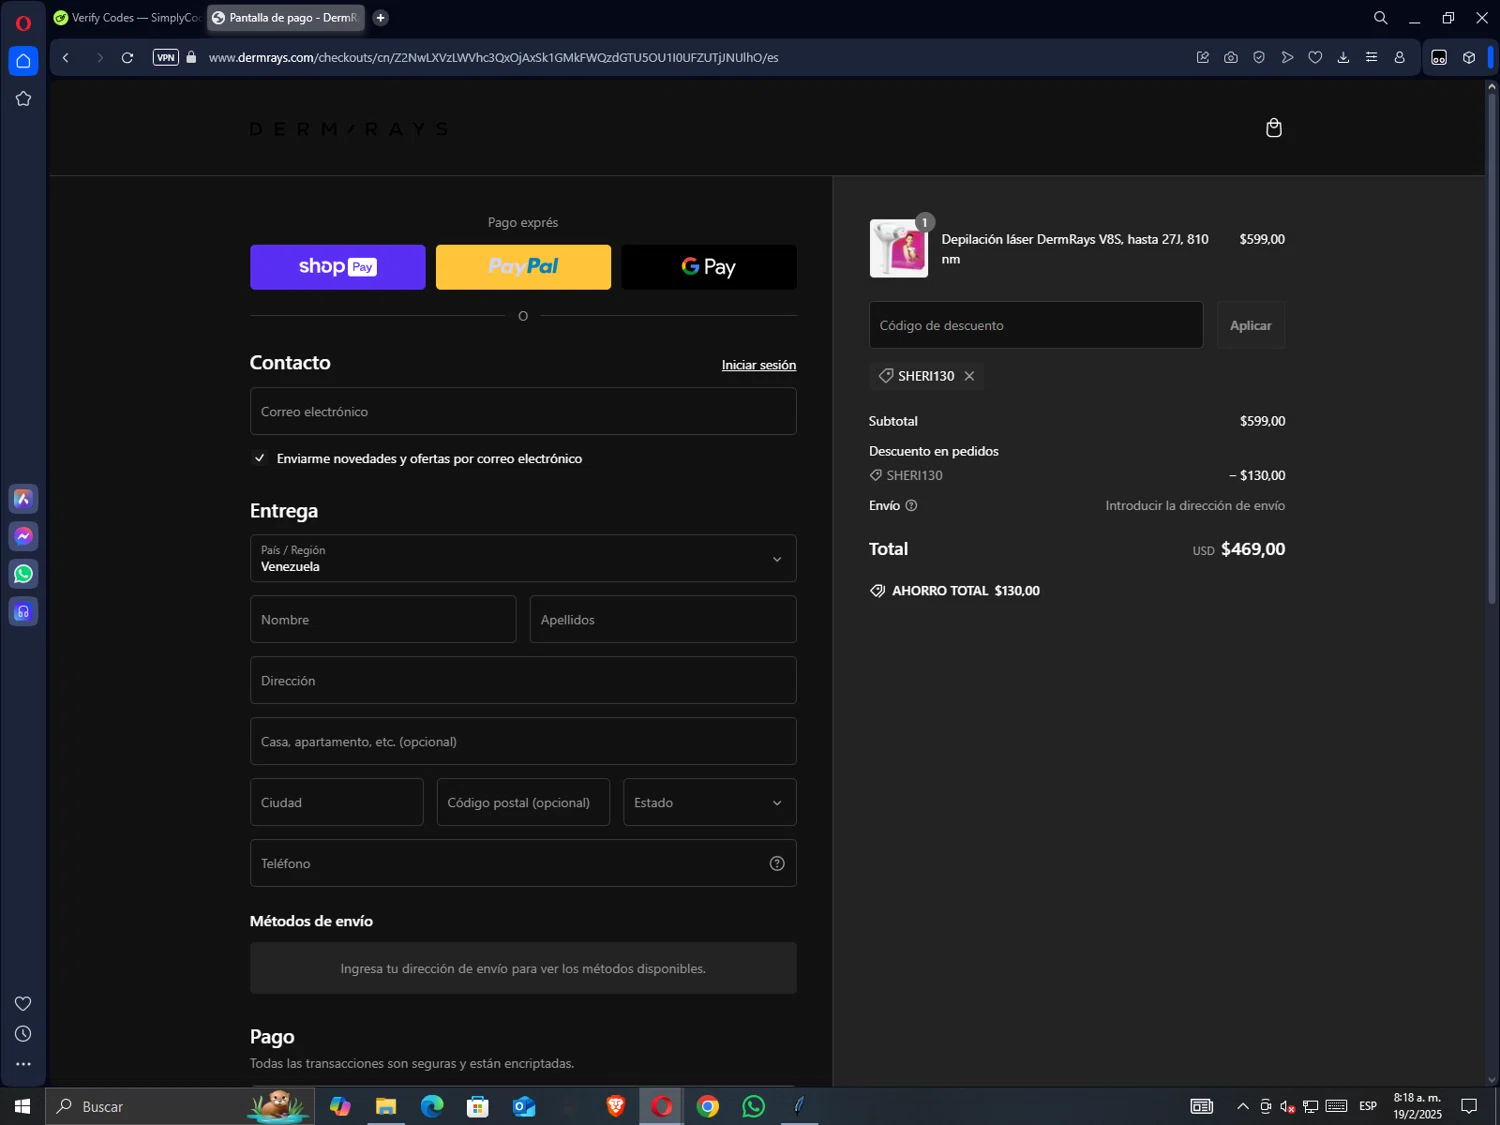The height and width of the screenshot is (1125, 1500).
Task: Expand the Estado dropdown
Action: pos(710,803)
